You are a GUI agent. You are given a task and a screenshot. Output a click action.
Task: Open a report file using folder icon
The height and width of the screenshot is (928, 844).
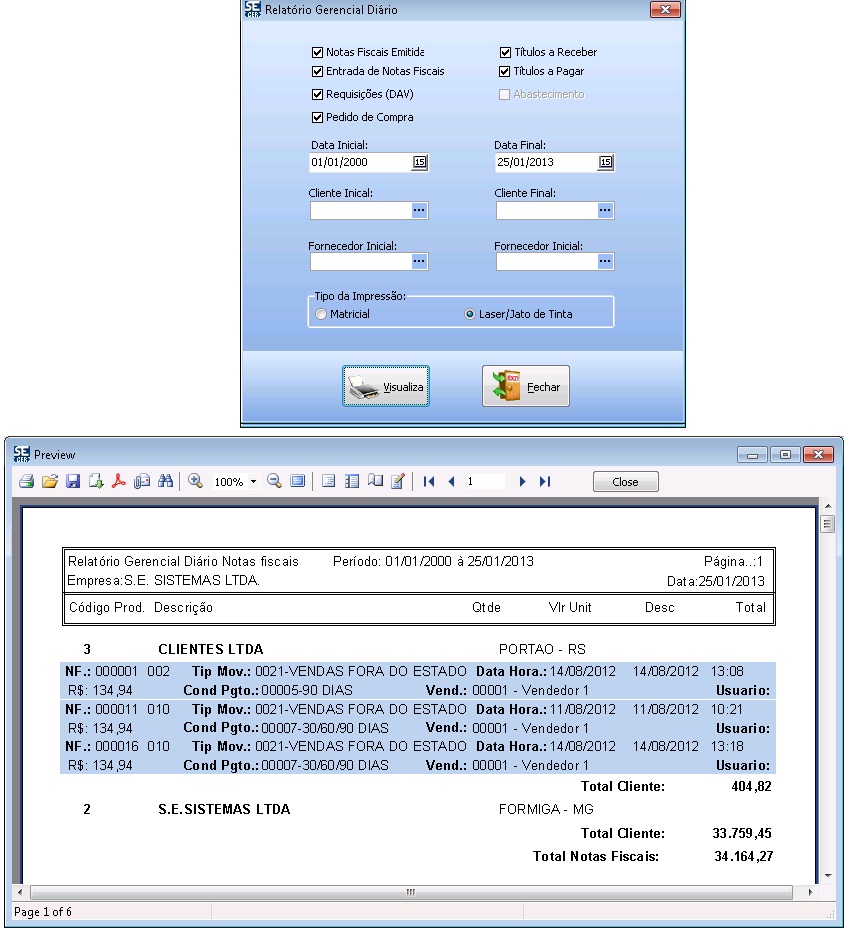coord(49,481)
